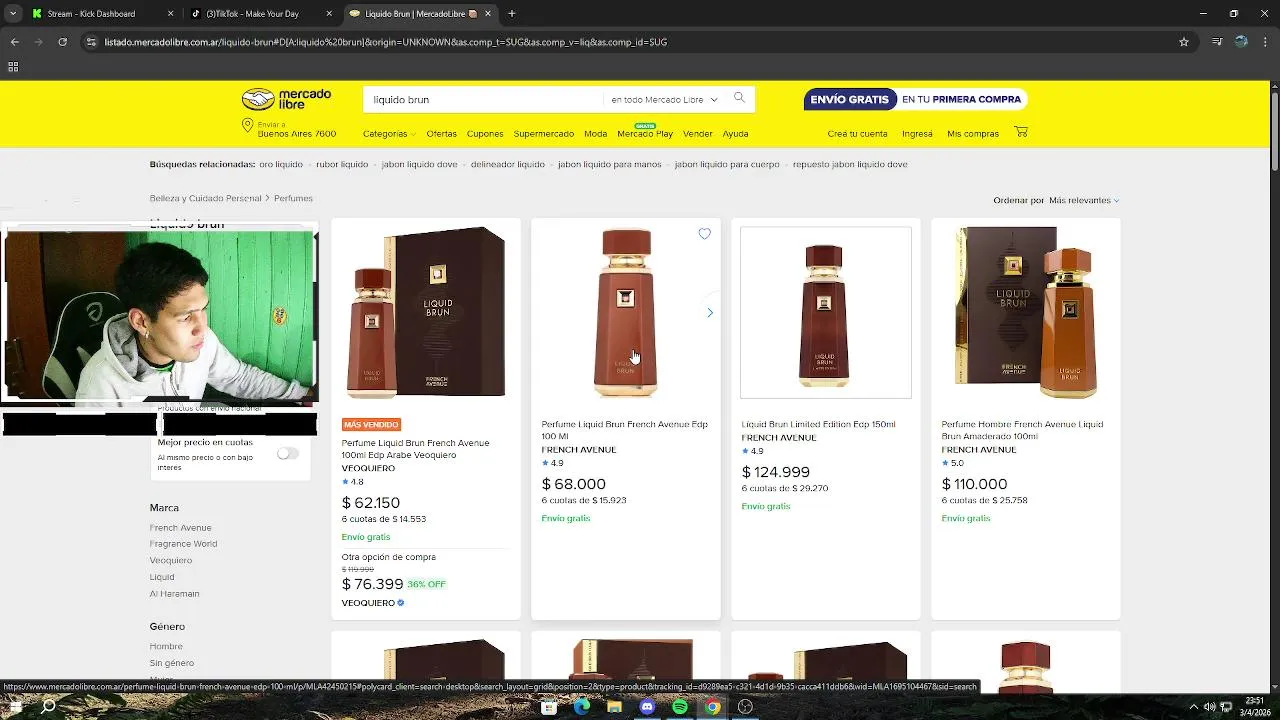Open Liquid Brun Limited Edition Edp 150ml thumbnail
This screenshot has height=720, width=1280.
point(826,313)
